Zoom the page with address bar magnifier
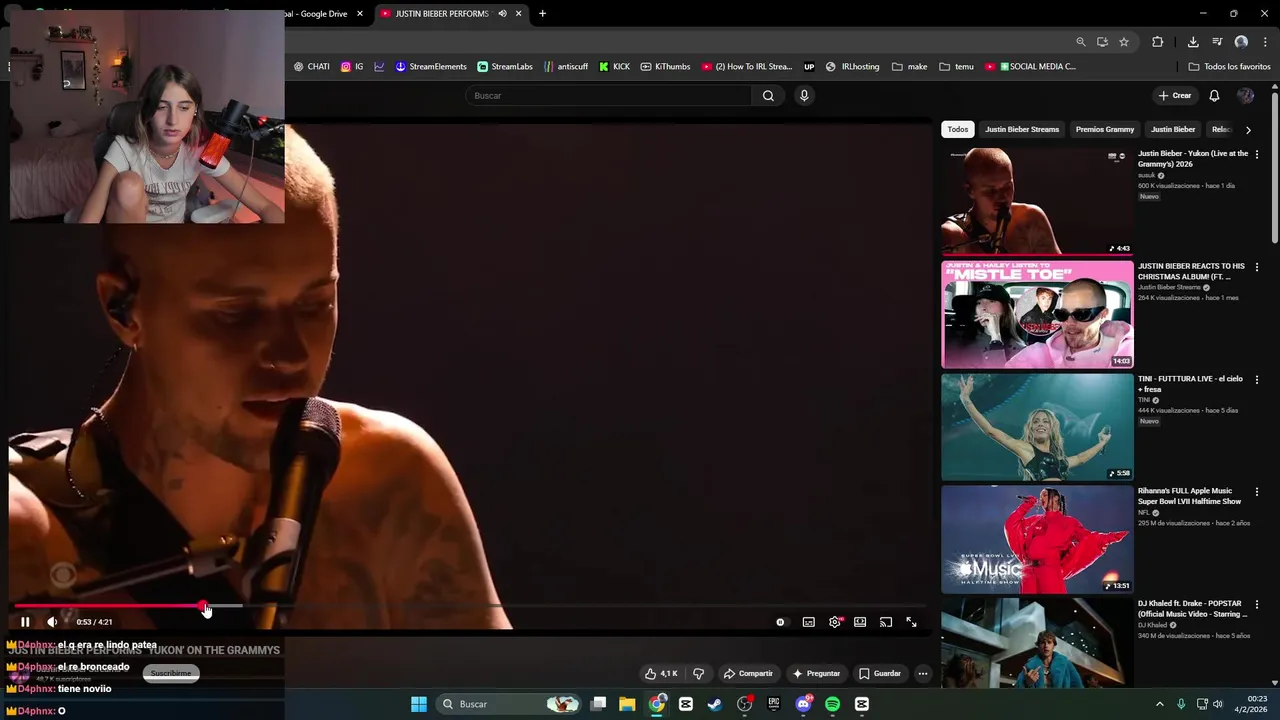This screenshot has height=720, width=1280. [1081, 42]
